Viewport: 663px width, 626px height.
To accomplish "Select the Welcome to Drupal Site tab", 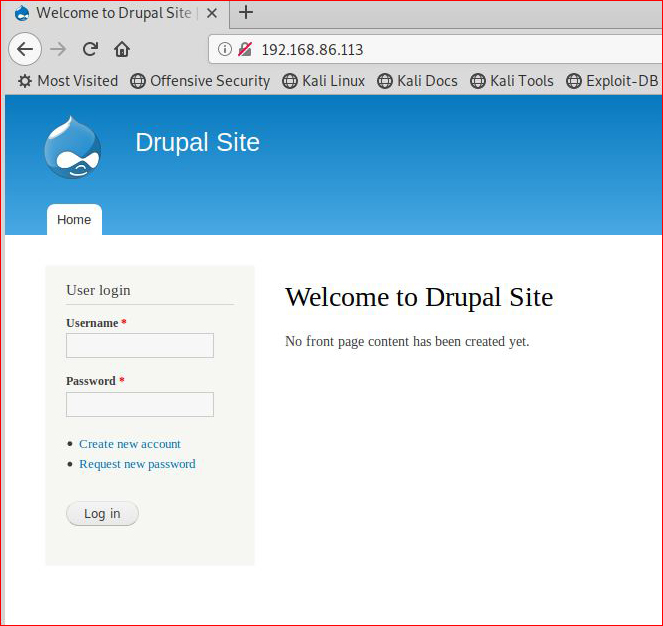I will pos(114,13).
